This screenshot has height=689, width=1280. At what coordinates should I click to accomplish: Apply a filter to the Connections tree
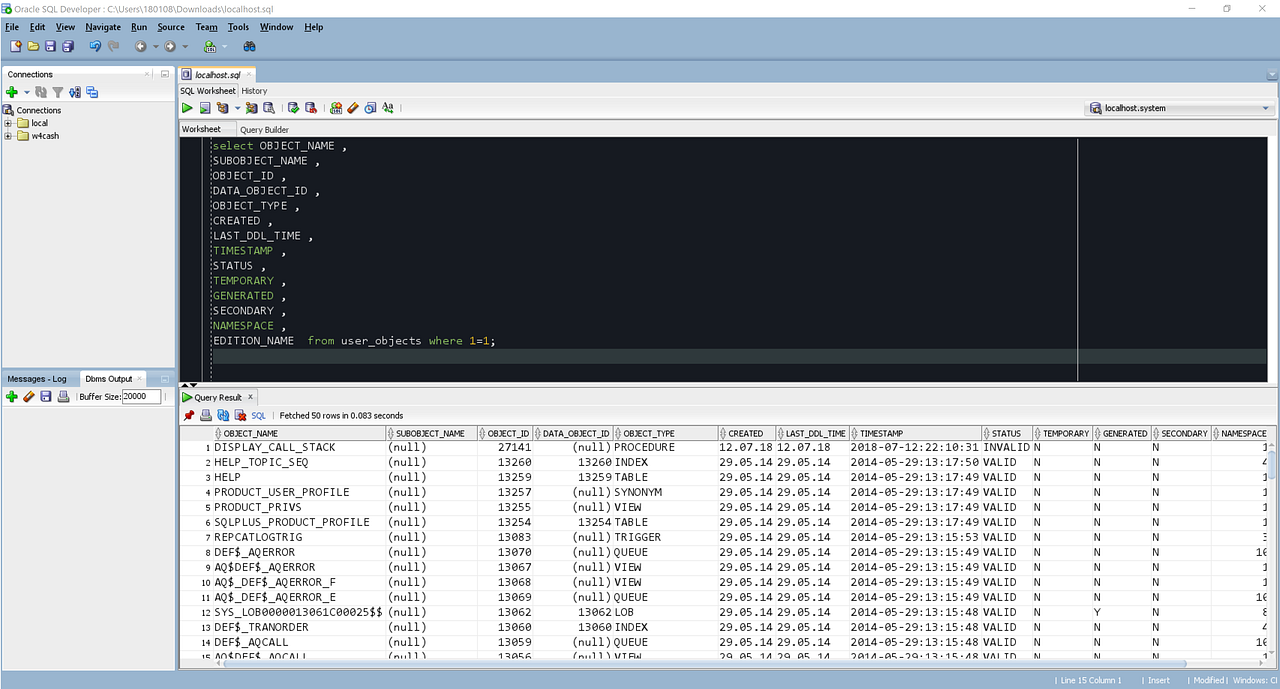pyautogui.click(x=58, y=92)
